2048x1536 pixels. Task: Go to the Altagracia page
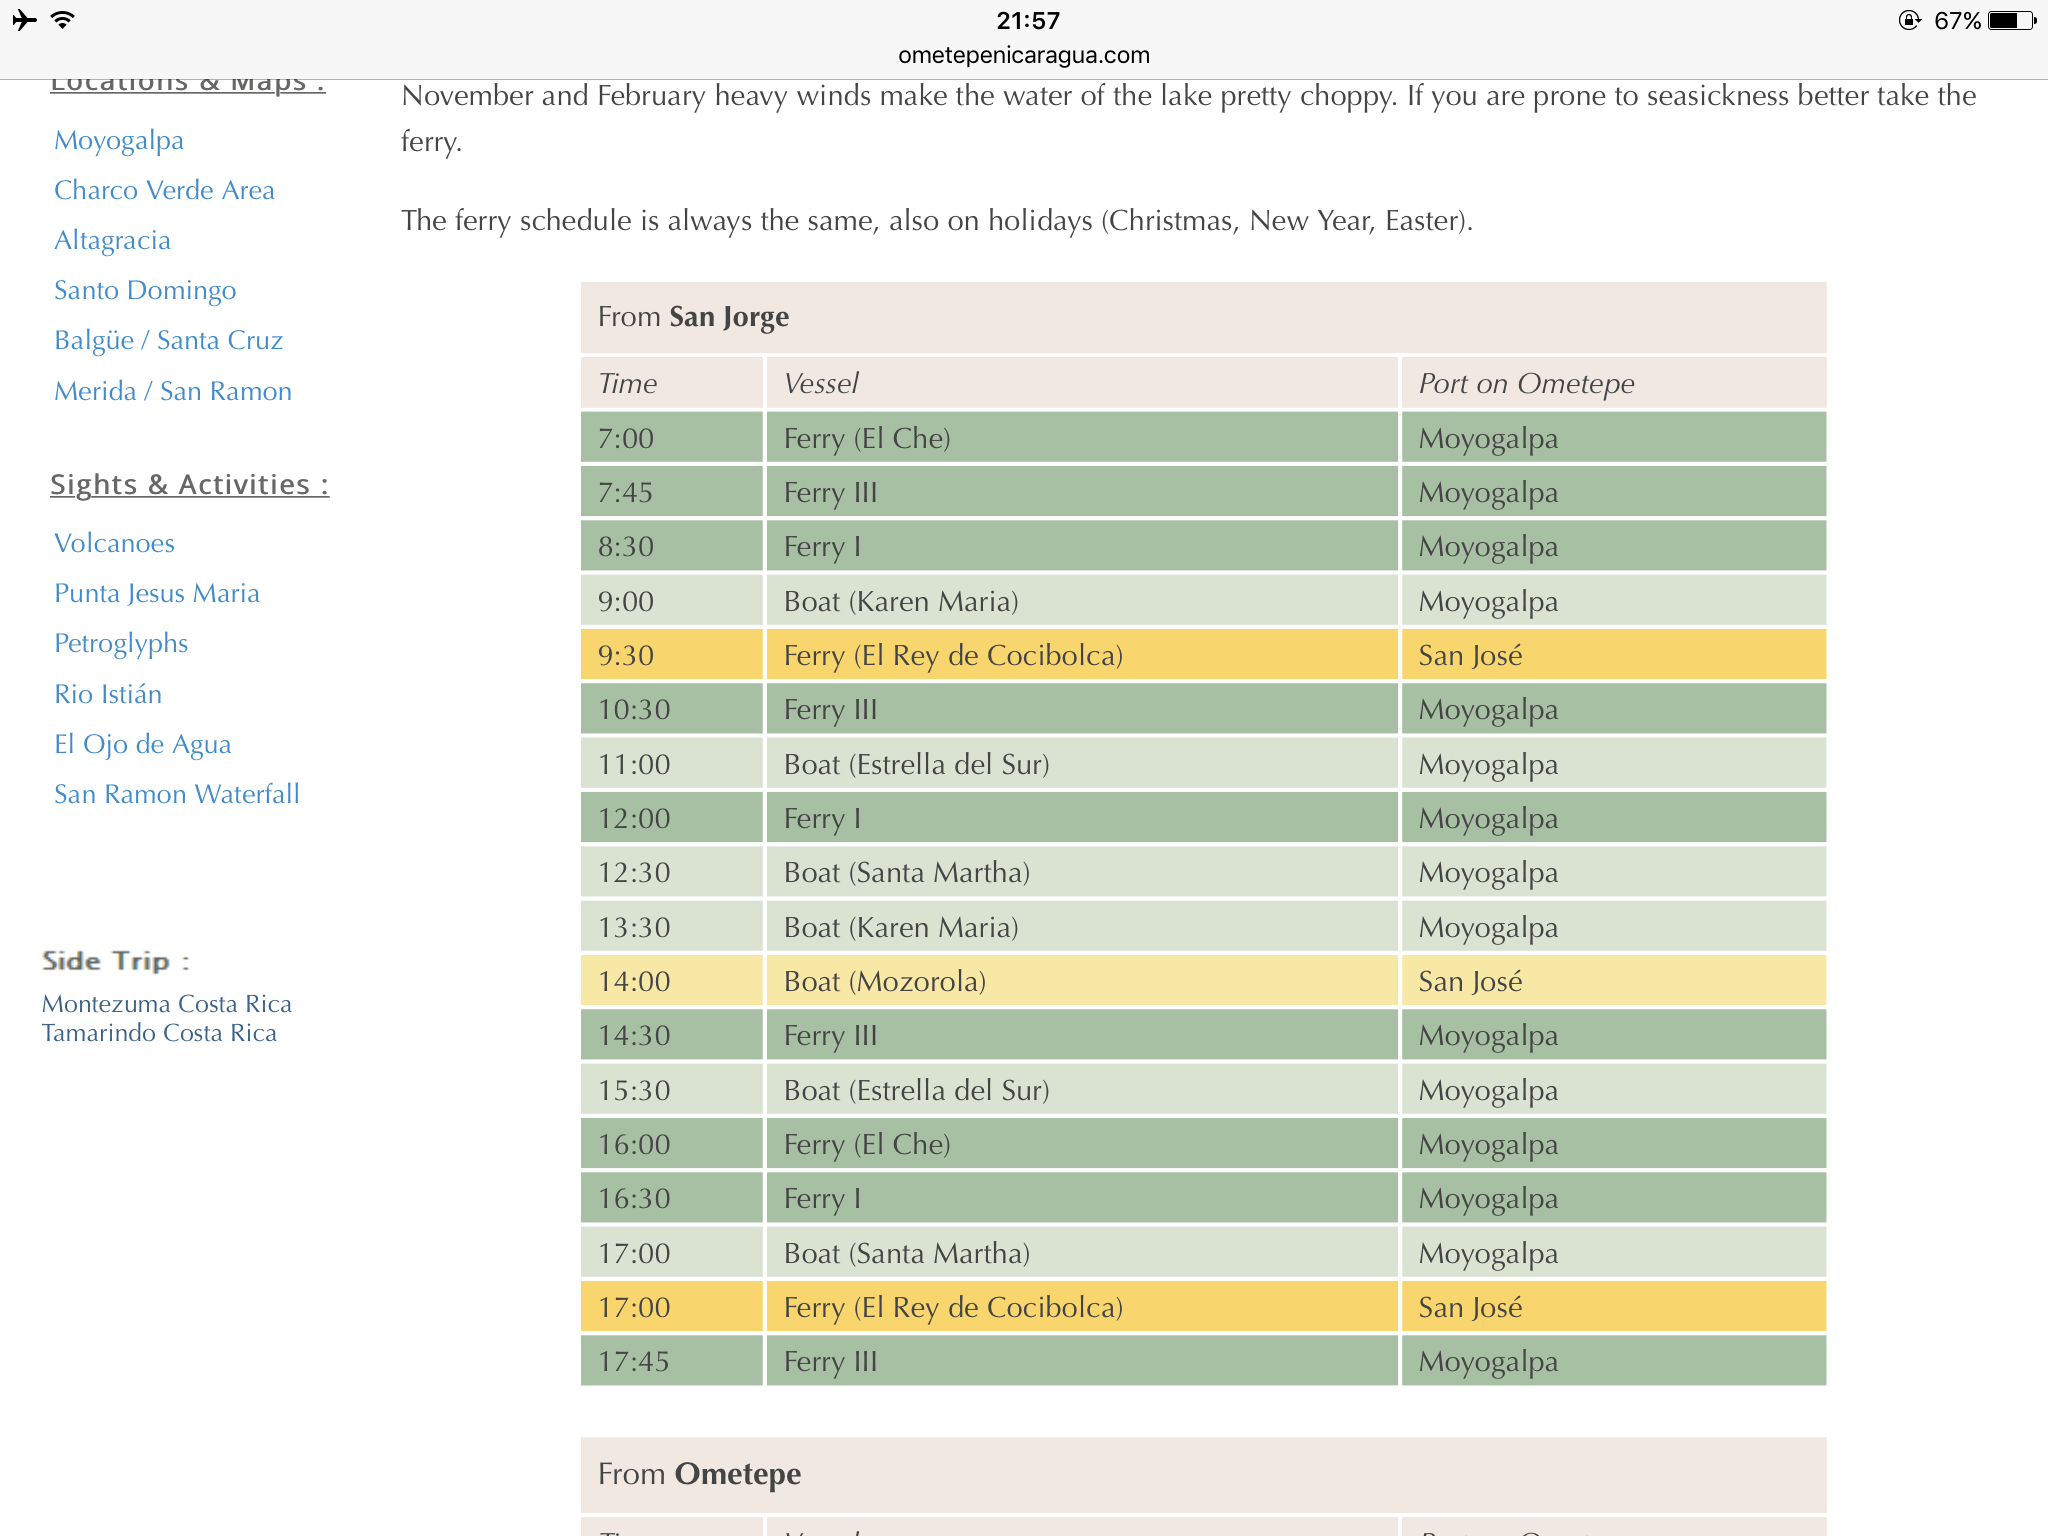click(112, 240)
